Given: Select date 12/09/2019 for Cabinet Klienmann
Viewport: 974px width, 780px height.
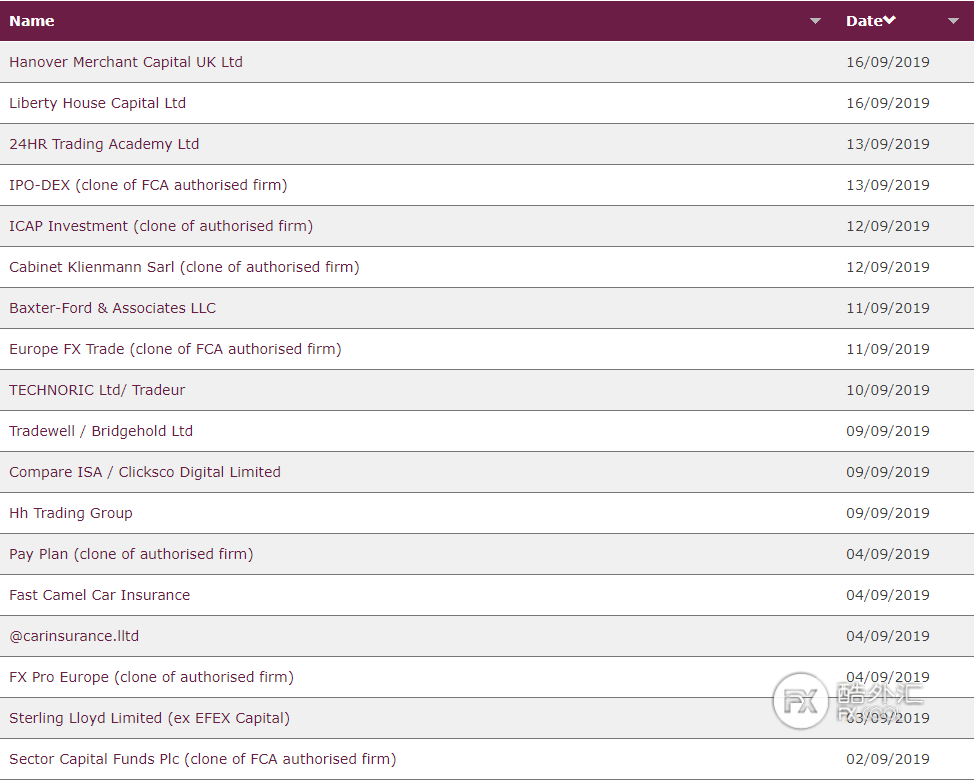Looking at the screenshot, I should tap(888, 267).
